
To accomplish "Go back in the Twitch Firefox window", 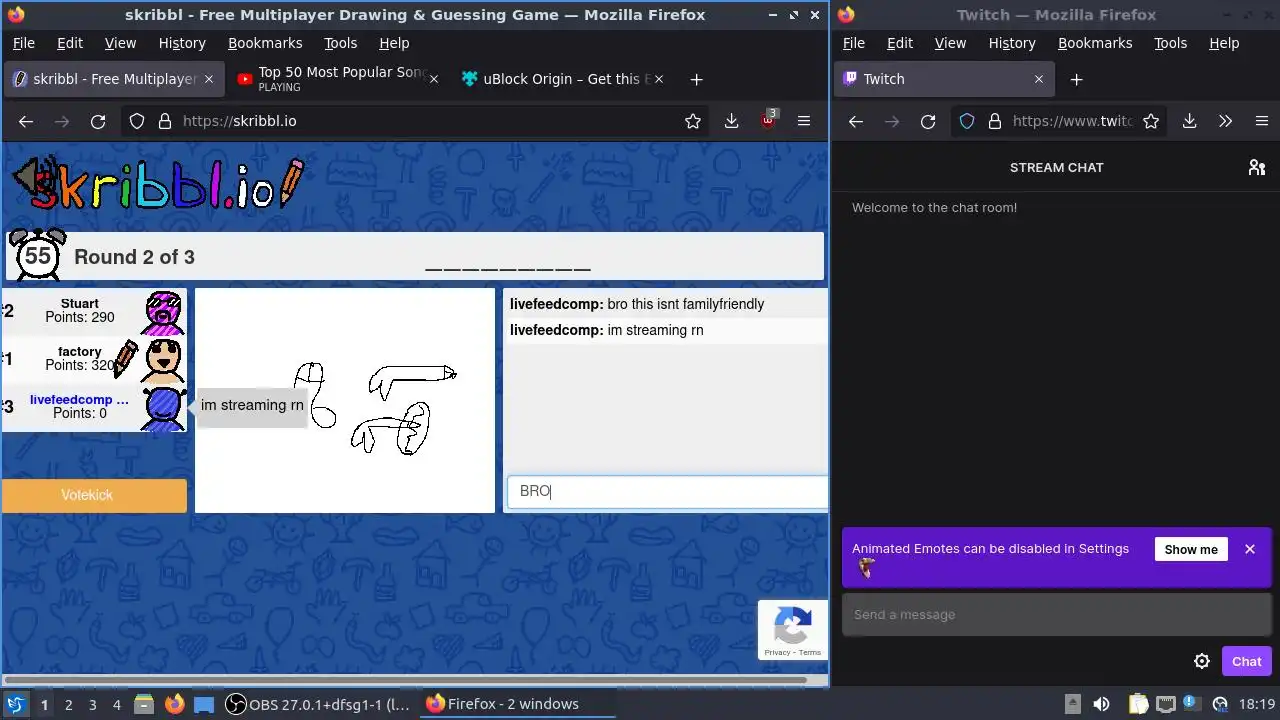I will (855, 121).
